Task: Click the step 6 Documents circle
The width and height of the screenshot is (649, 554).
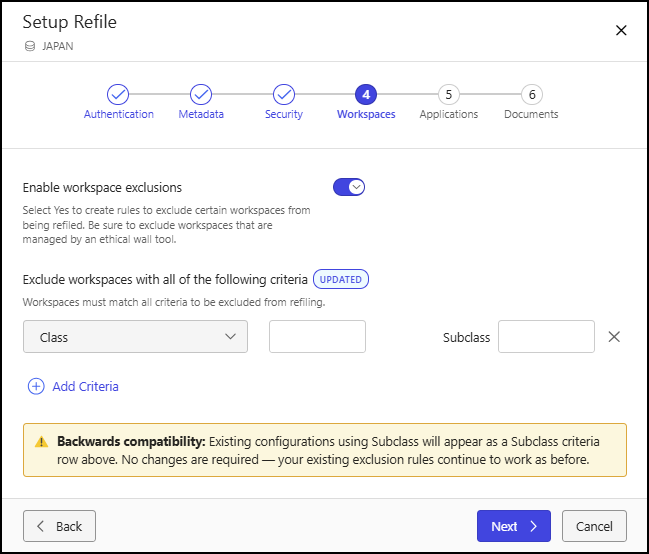Action: point(531,94)
